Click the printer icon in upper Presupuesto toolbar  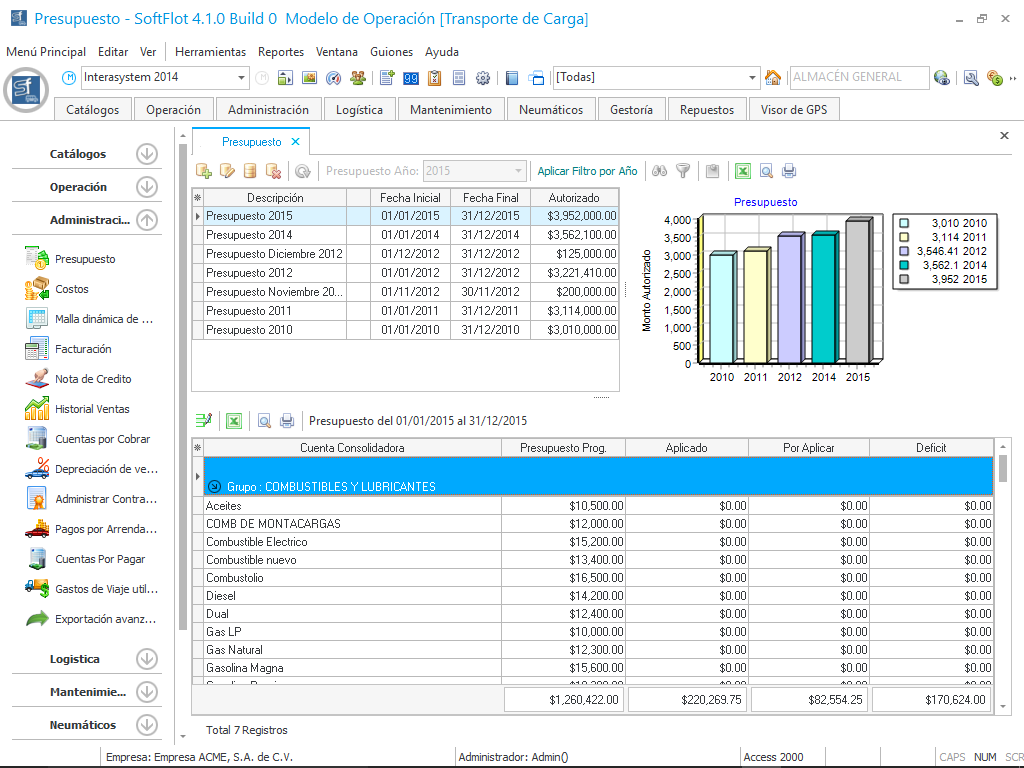(x=789, y=171)
